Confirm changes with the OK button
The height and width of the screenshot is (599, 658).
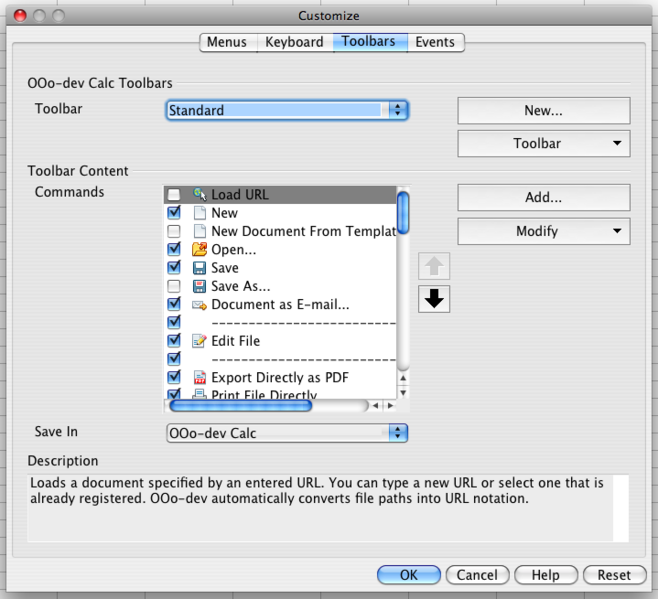pos(408,575)
